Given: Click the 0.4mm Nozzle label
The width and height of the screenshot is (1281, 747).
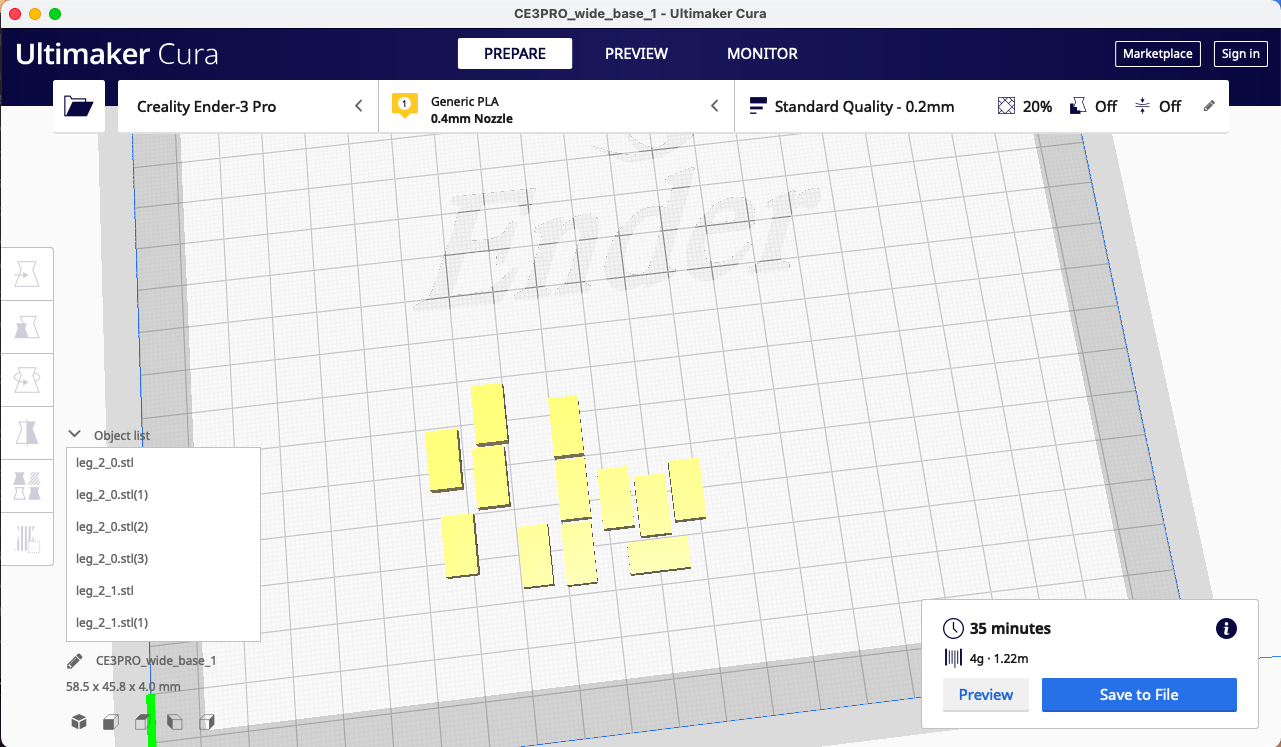Looking at the screenshot, I should pyautogui.click(x=472, y=119).
